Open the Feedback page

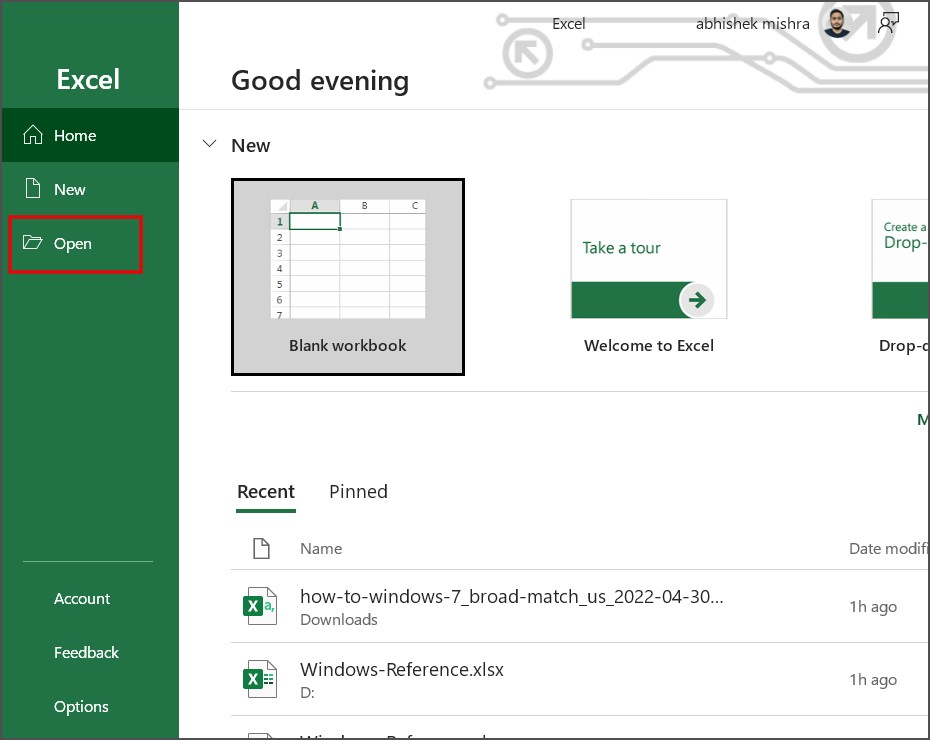click(x=86, y=652)
